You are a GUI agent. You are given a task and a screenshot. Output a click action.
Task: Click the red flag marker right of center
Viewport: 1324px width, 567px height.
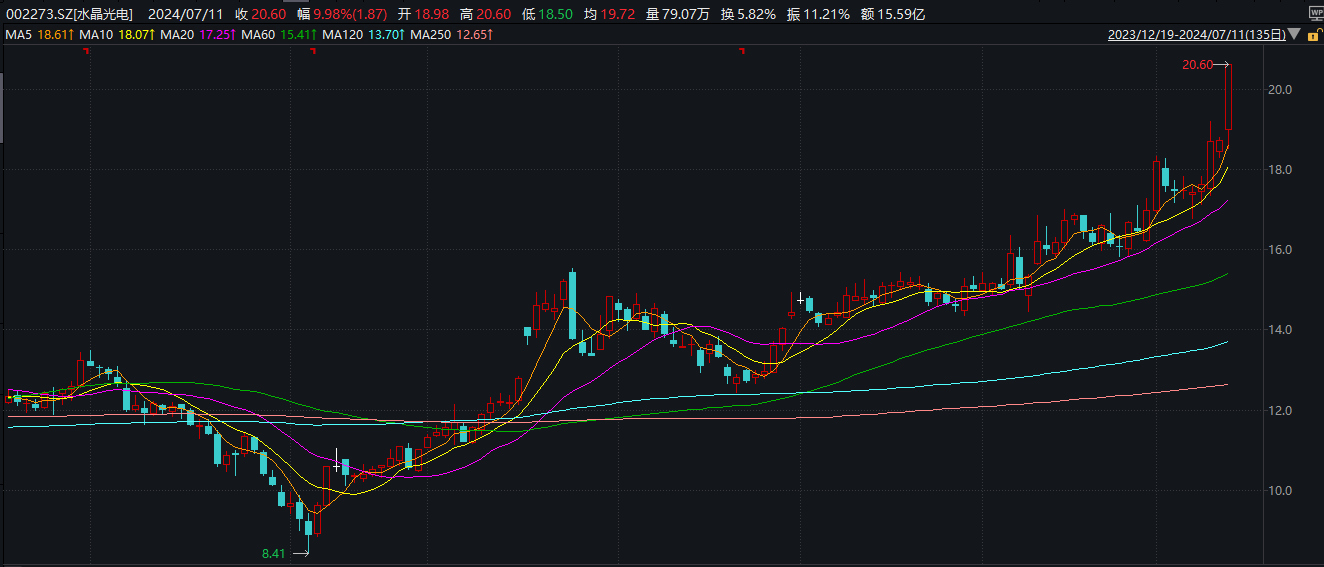741,51
